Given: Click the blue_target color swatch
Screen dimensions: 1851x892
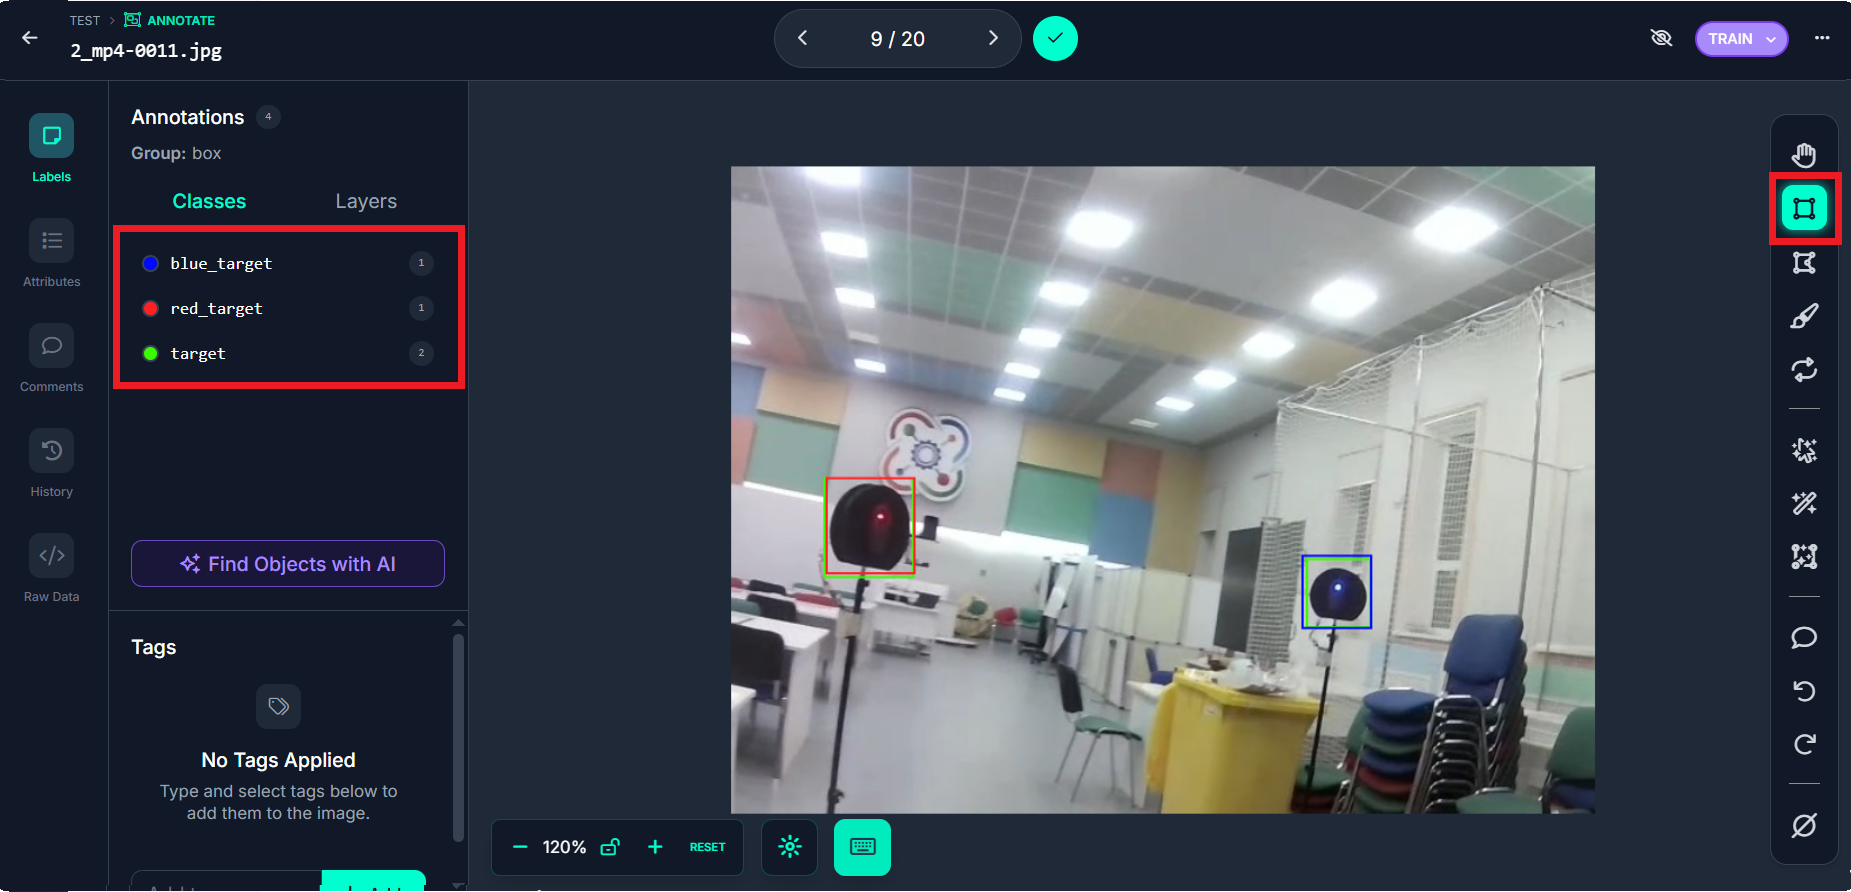Looking at the screenshot, I should click(x=150, y=263).
